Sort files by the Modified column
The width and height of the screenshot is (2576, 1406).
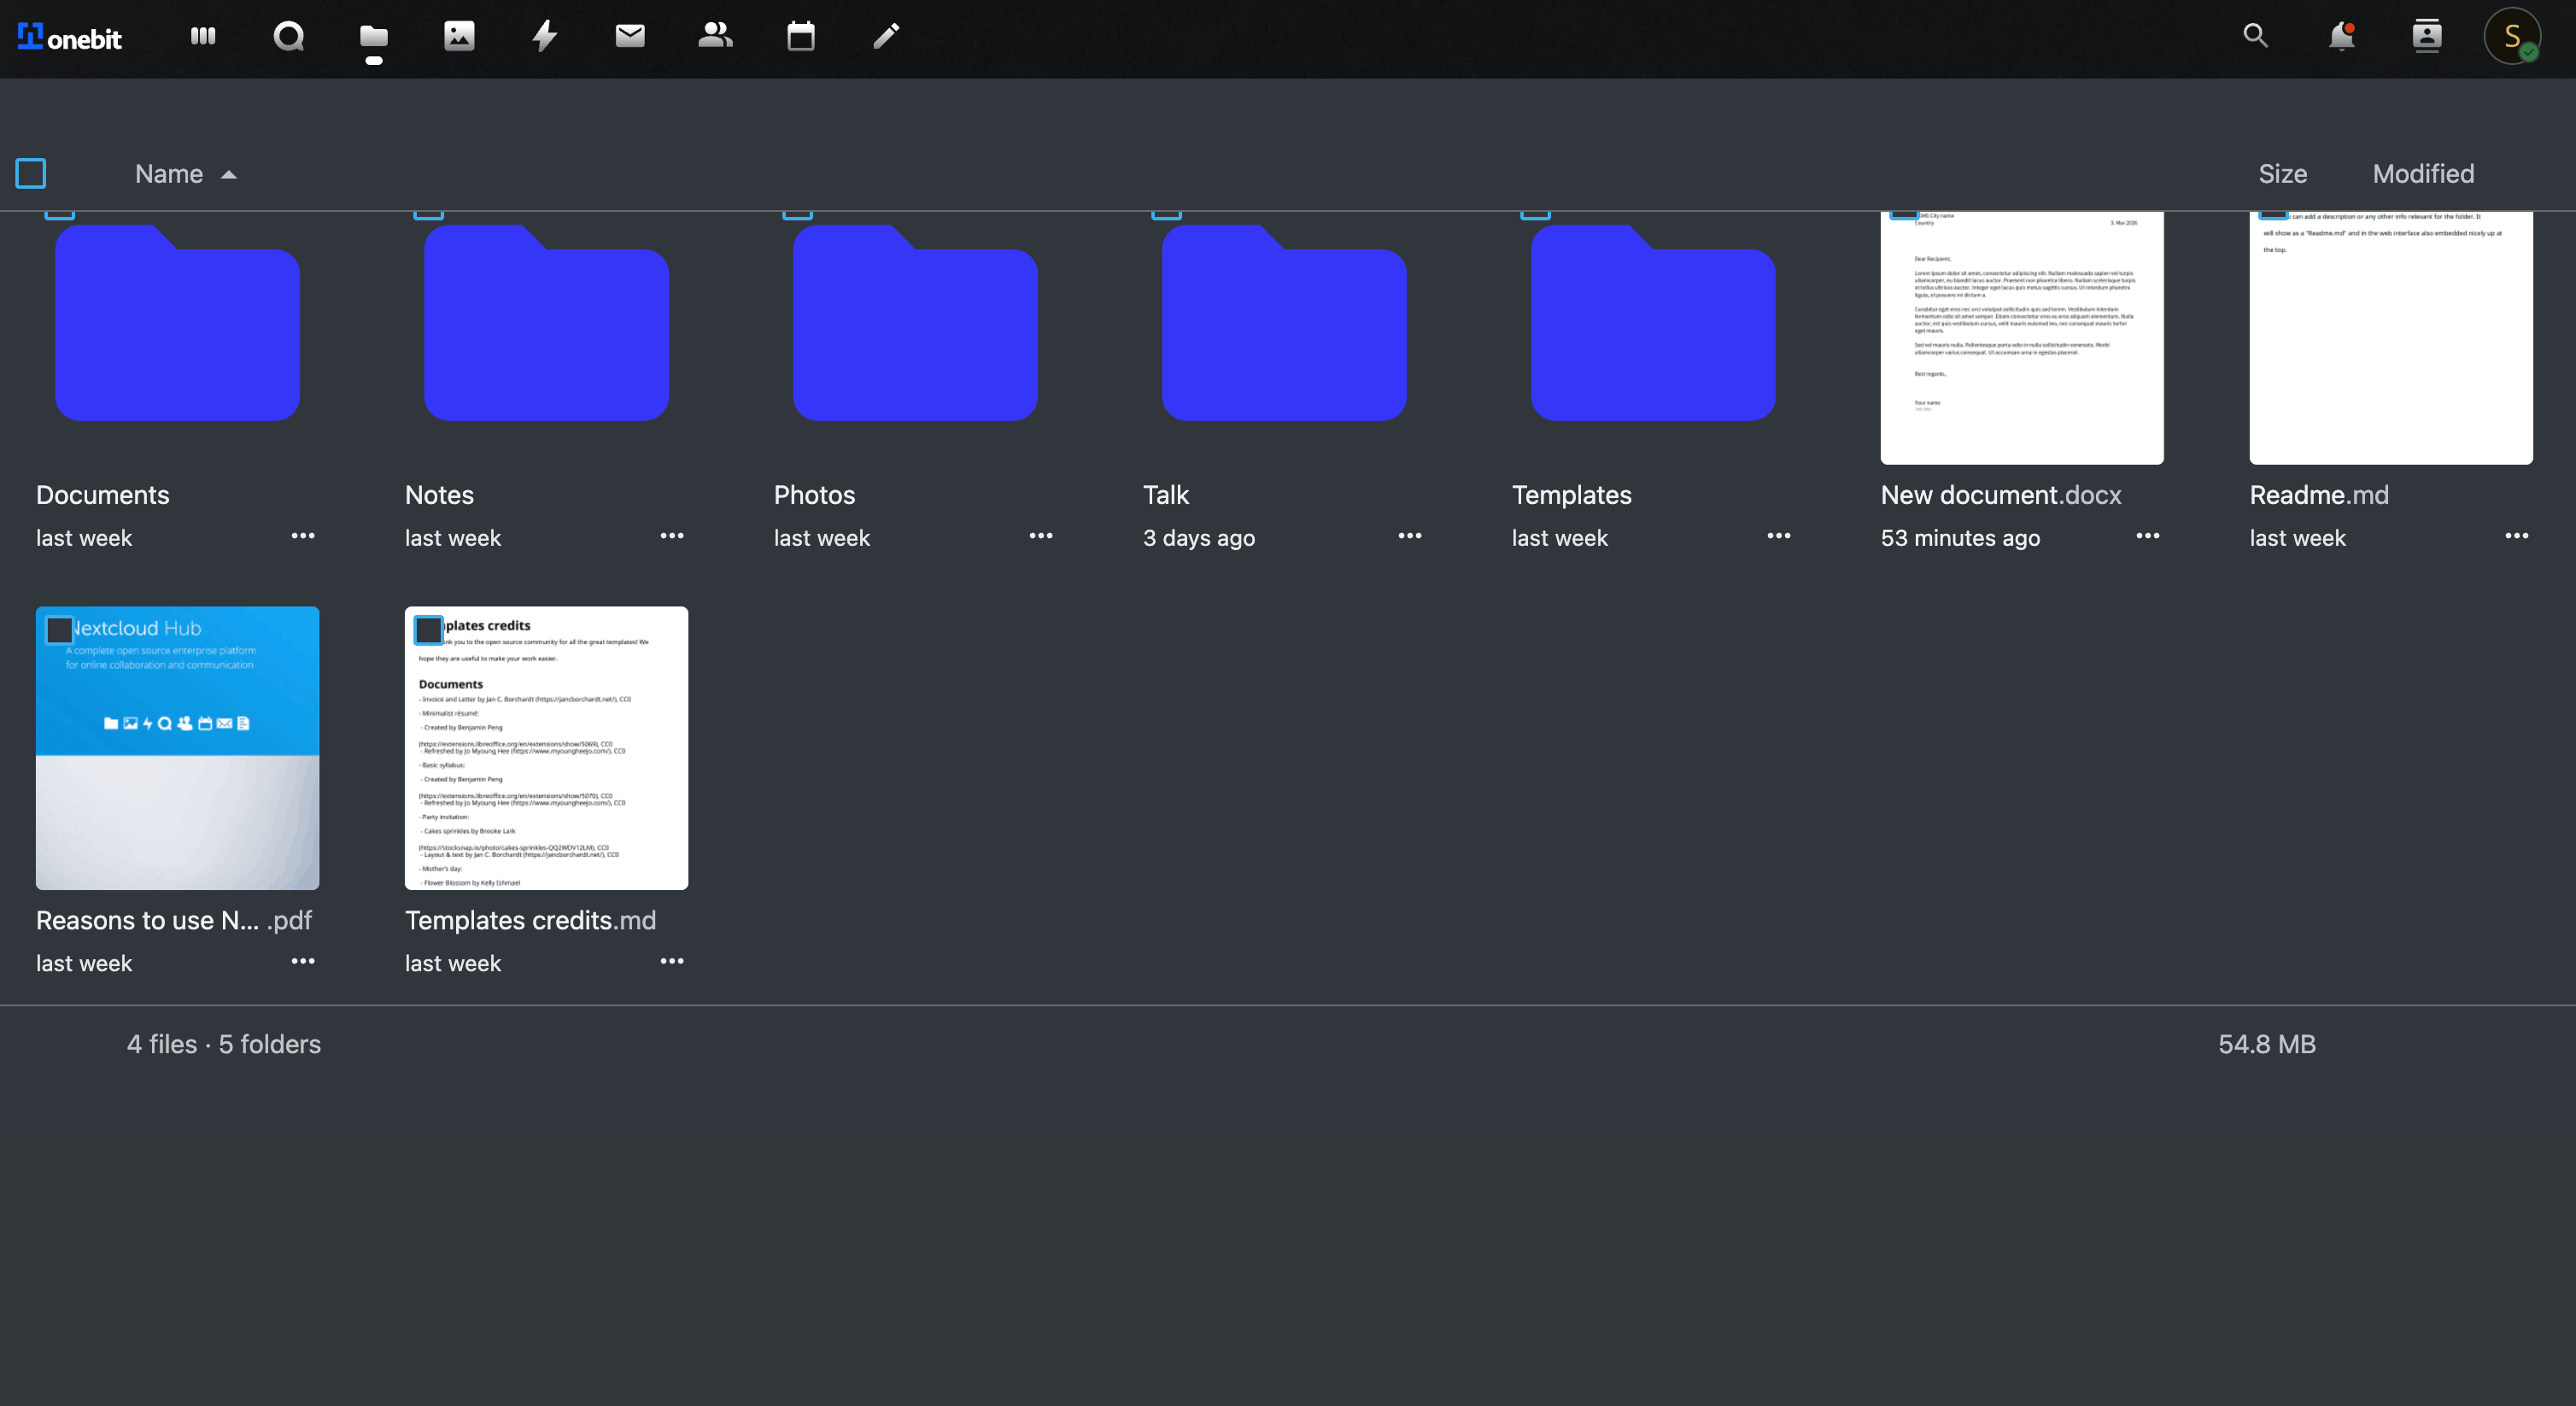(x=2423, y=173)
